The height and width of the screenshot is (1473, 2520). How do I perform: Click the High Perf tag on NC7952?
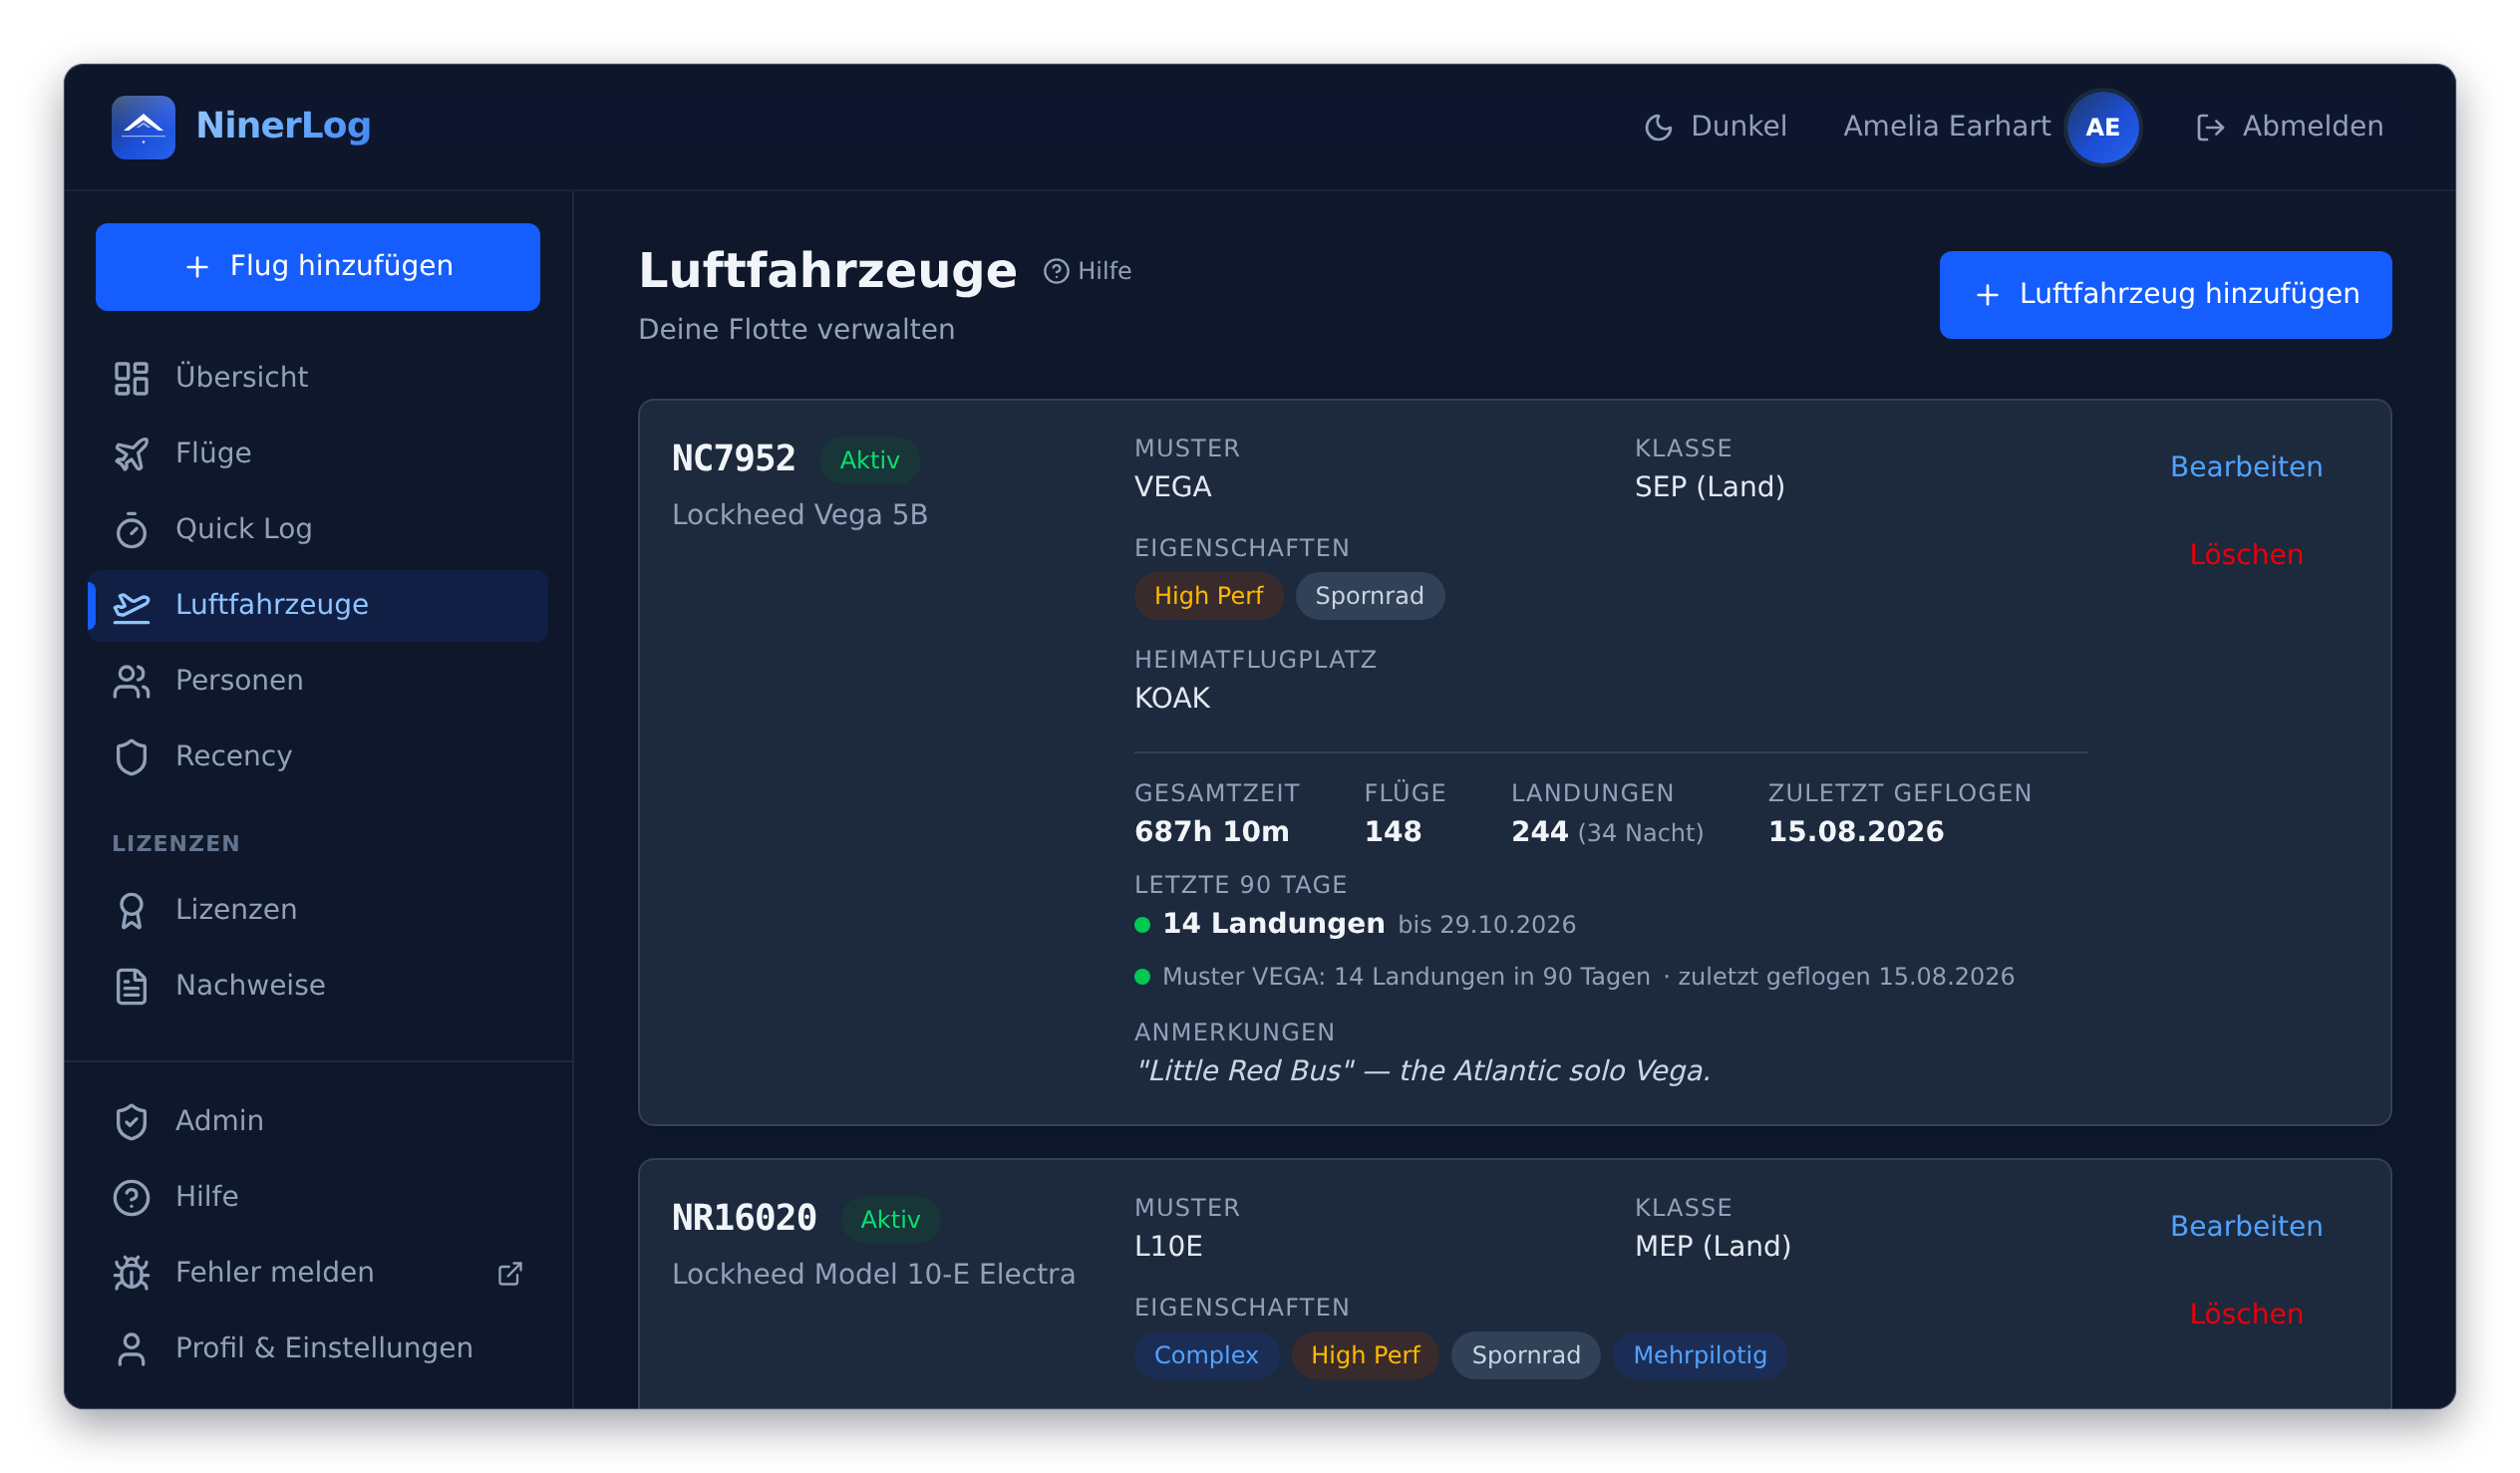(x=1208, y=596)
